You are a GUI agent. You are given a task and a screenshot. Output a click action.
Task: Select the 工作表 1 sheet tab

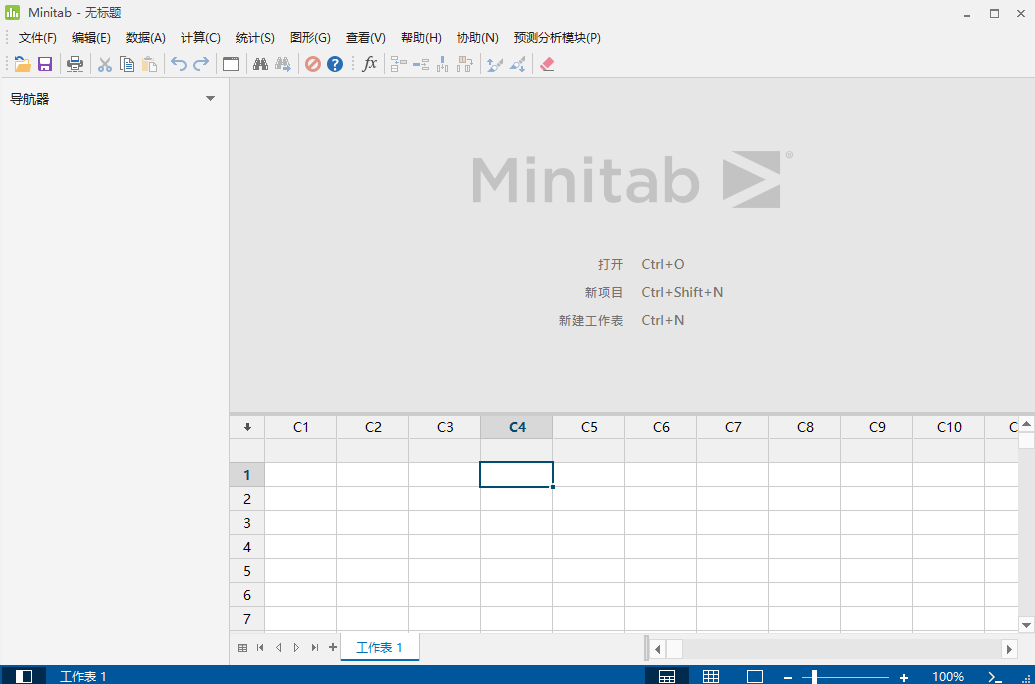point(380,647)
